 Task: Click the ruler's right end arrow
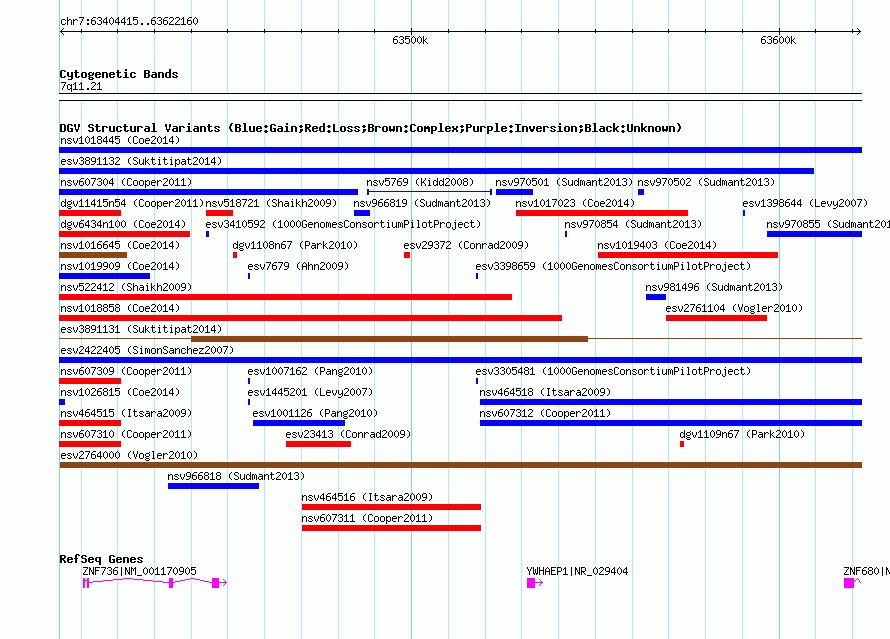[858, 31]
